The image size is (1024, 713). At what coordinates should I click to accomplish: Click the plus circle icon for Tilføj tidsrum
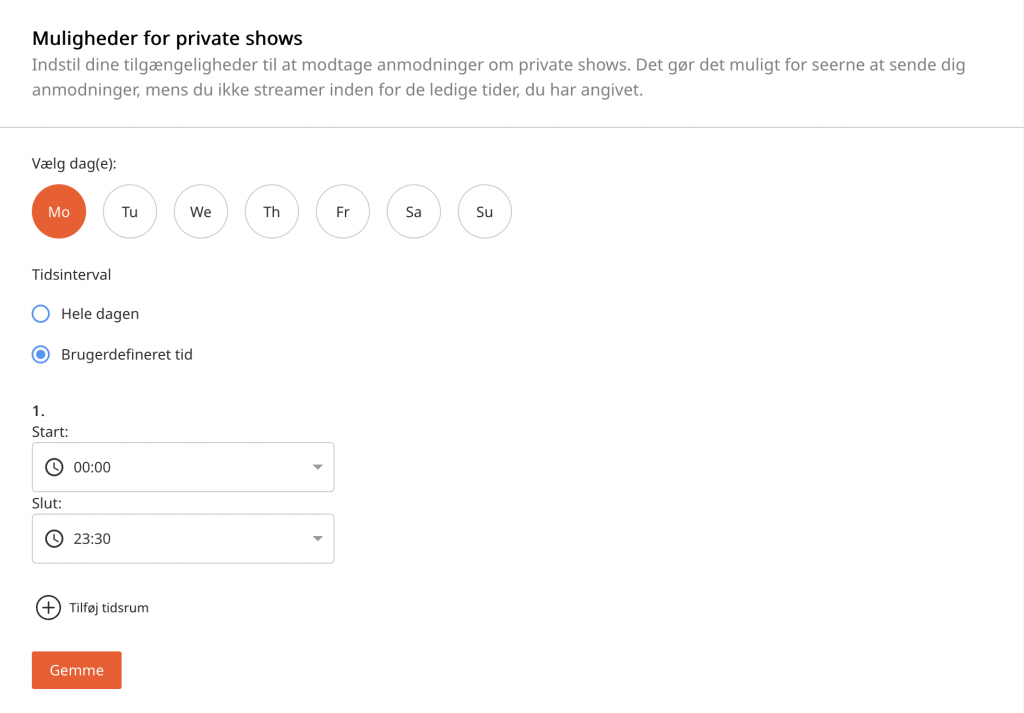pyautogui.click(x=48, y=607)
